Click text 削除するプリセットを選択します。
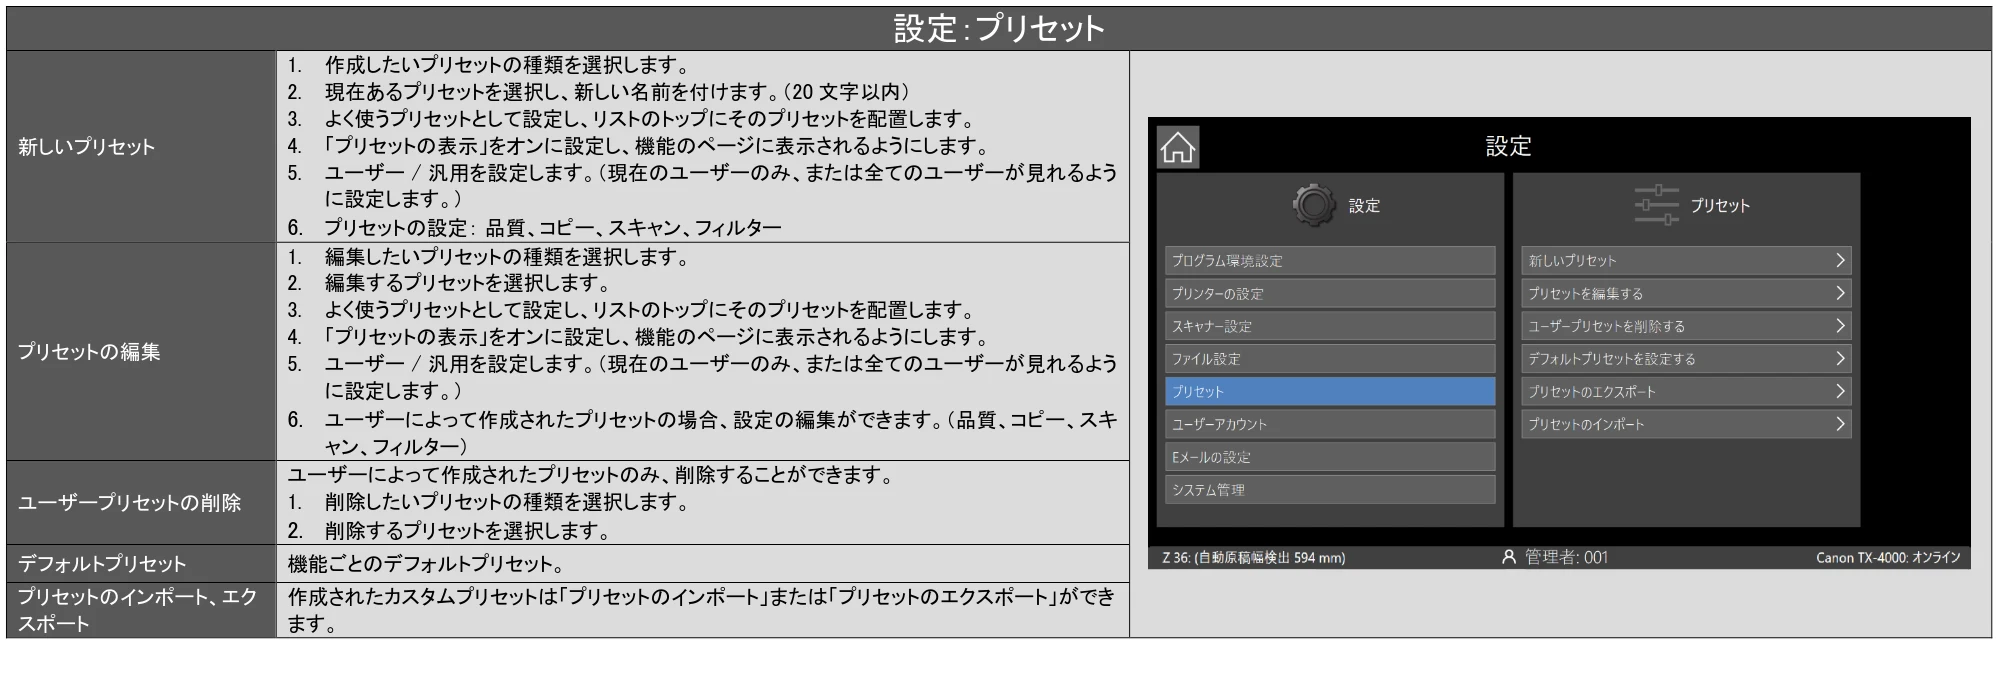This screenshot has height=677, width=2000. 468,531
